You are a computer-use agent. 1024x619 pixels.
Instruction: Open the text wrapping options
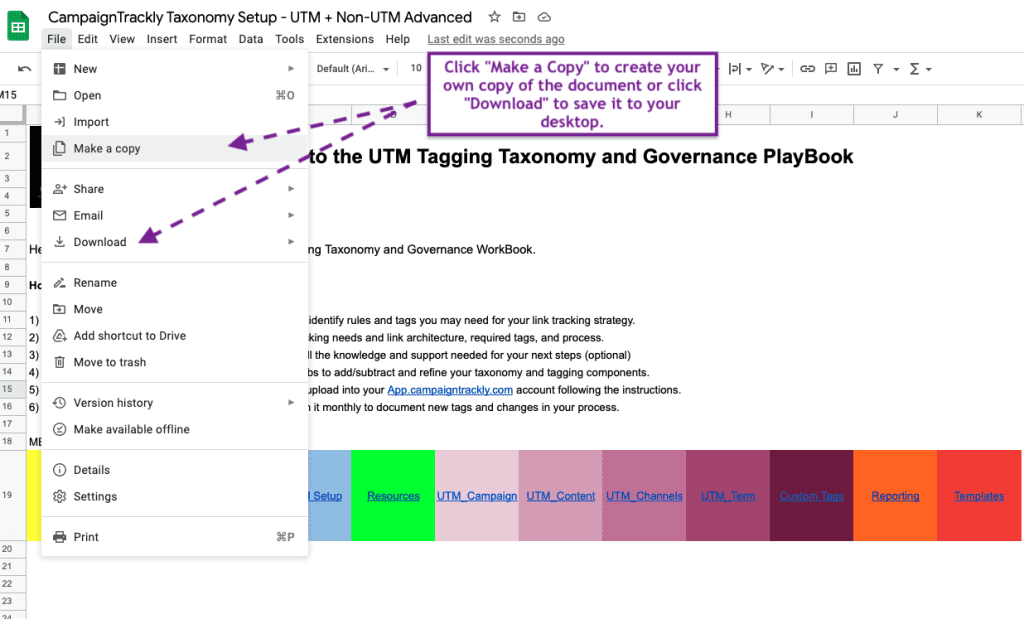pos(740,69)
